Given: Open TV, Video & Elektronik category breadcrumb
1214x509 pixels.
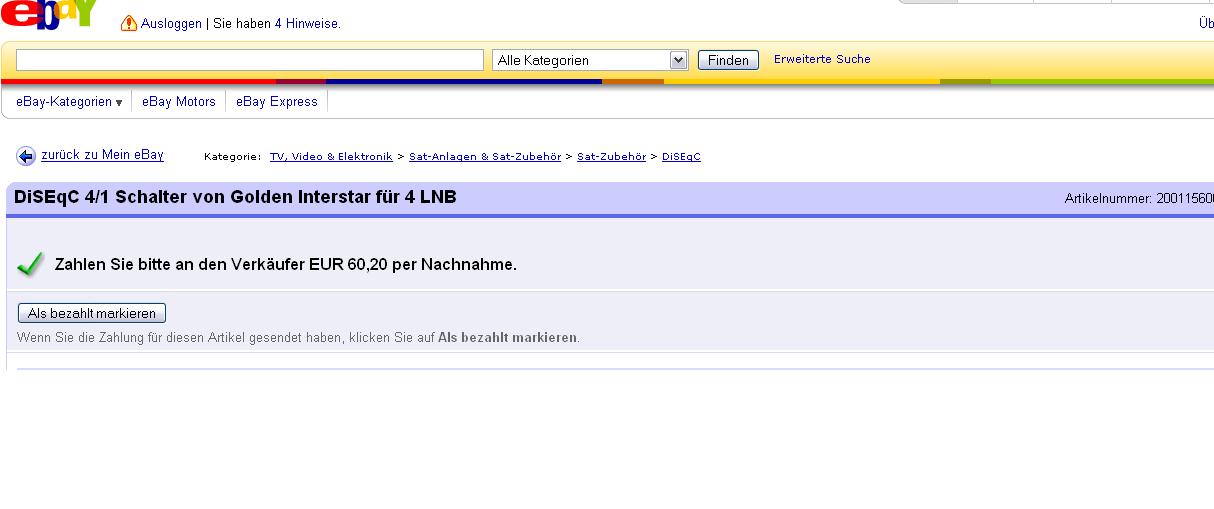Looking at the screenshot, I should pyautogui.click(x=331, y=157).
